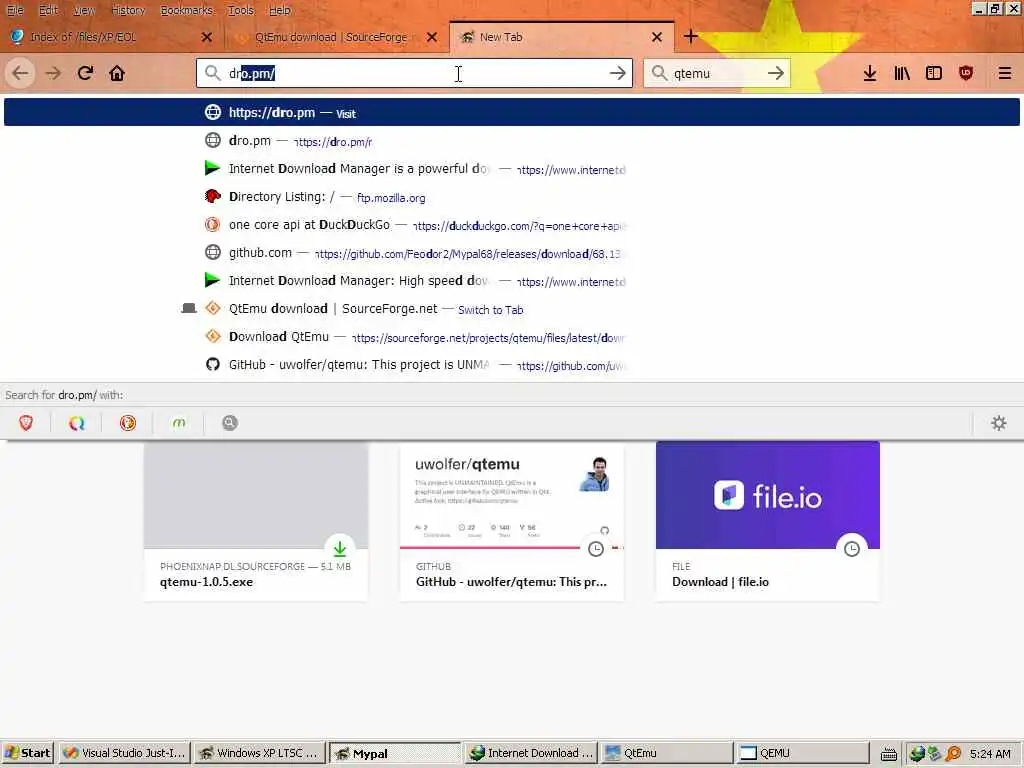This screenshot has height=768, width=1024.
Task: Open a new tab with plus button
Action: click(690, 37)
